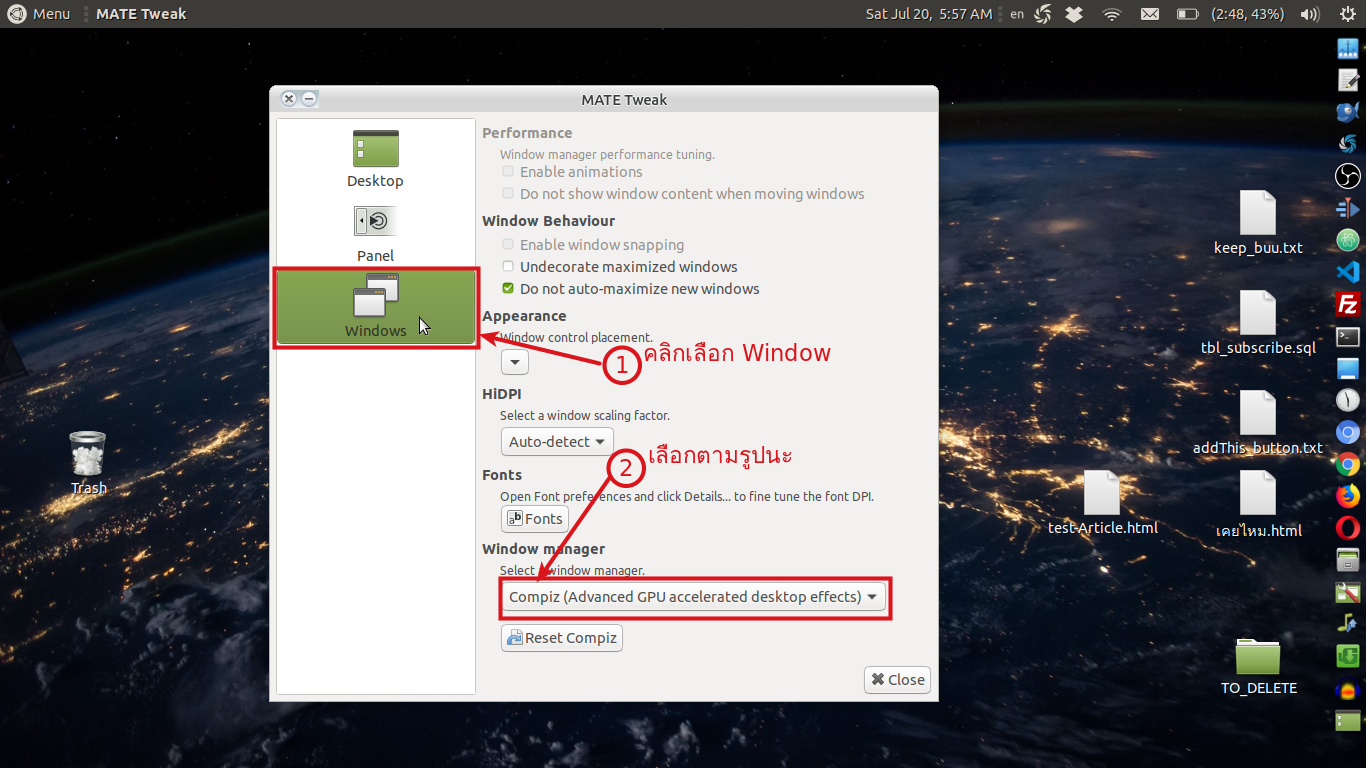Select addThis_button.txt desktop file
This screenshot has width=1366, height=768.
(1258, 423)
